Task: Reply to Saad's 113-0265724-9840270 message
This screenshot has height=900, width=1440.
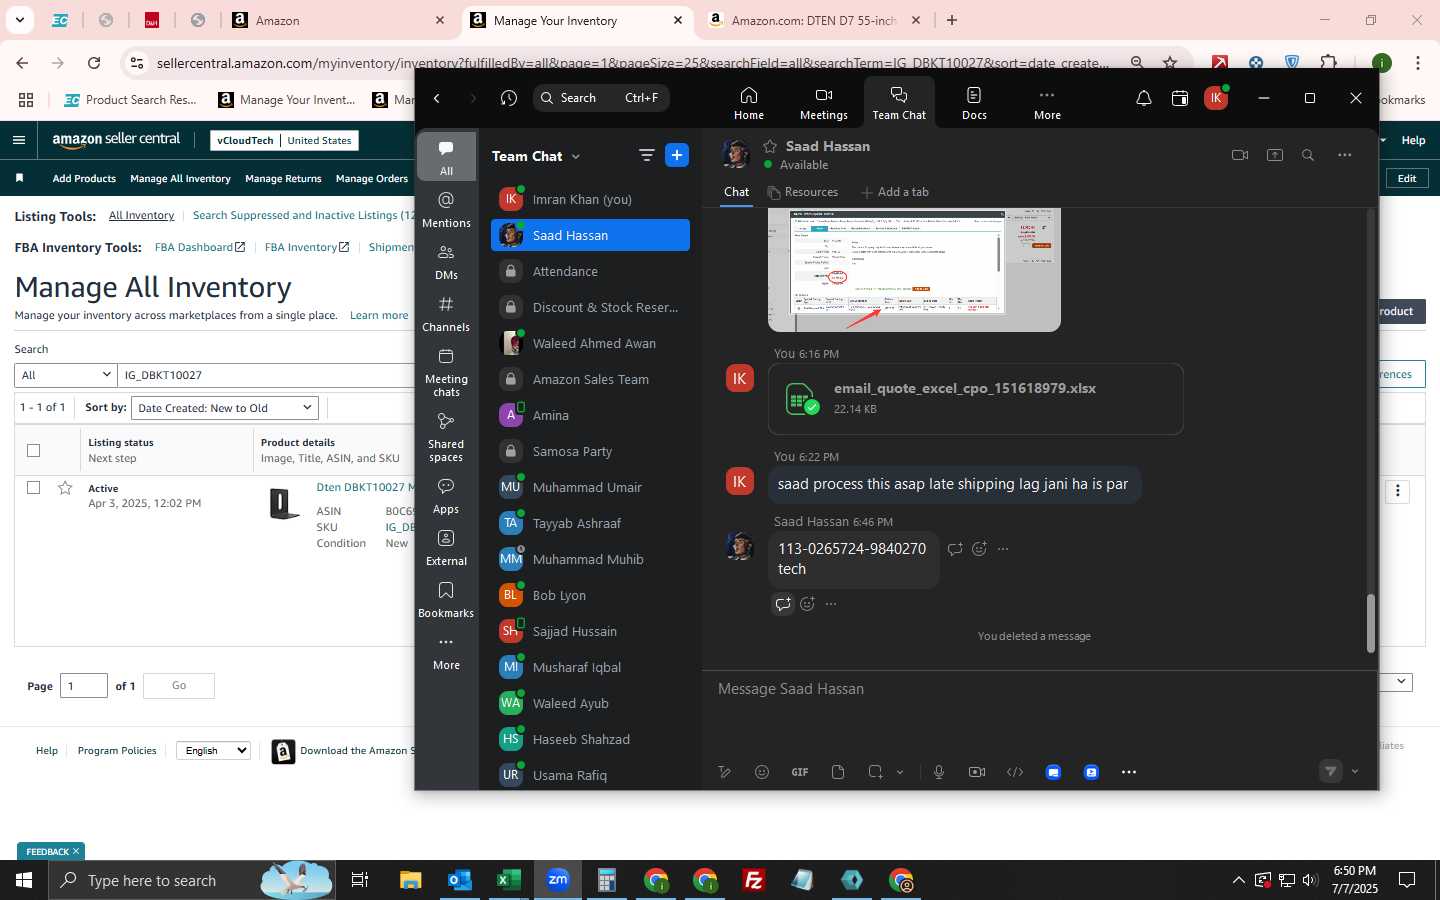Action: [955, 548]
